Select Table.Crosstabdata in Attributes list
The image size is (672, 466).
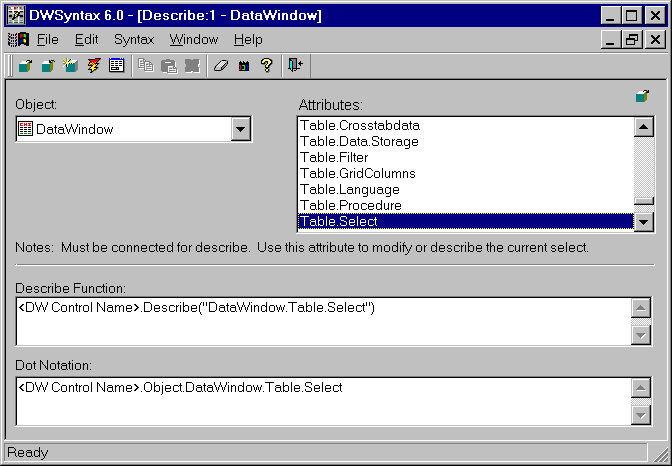(x=465, y=125)
